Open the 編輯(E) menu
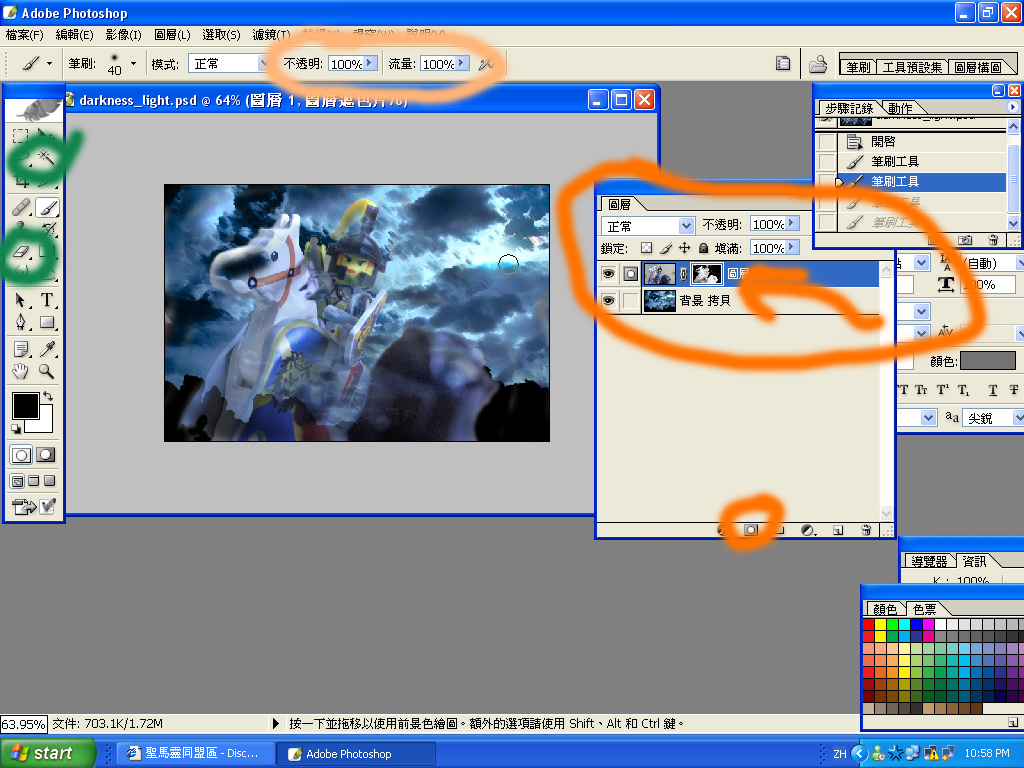 (74, 35)
